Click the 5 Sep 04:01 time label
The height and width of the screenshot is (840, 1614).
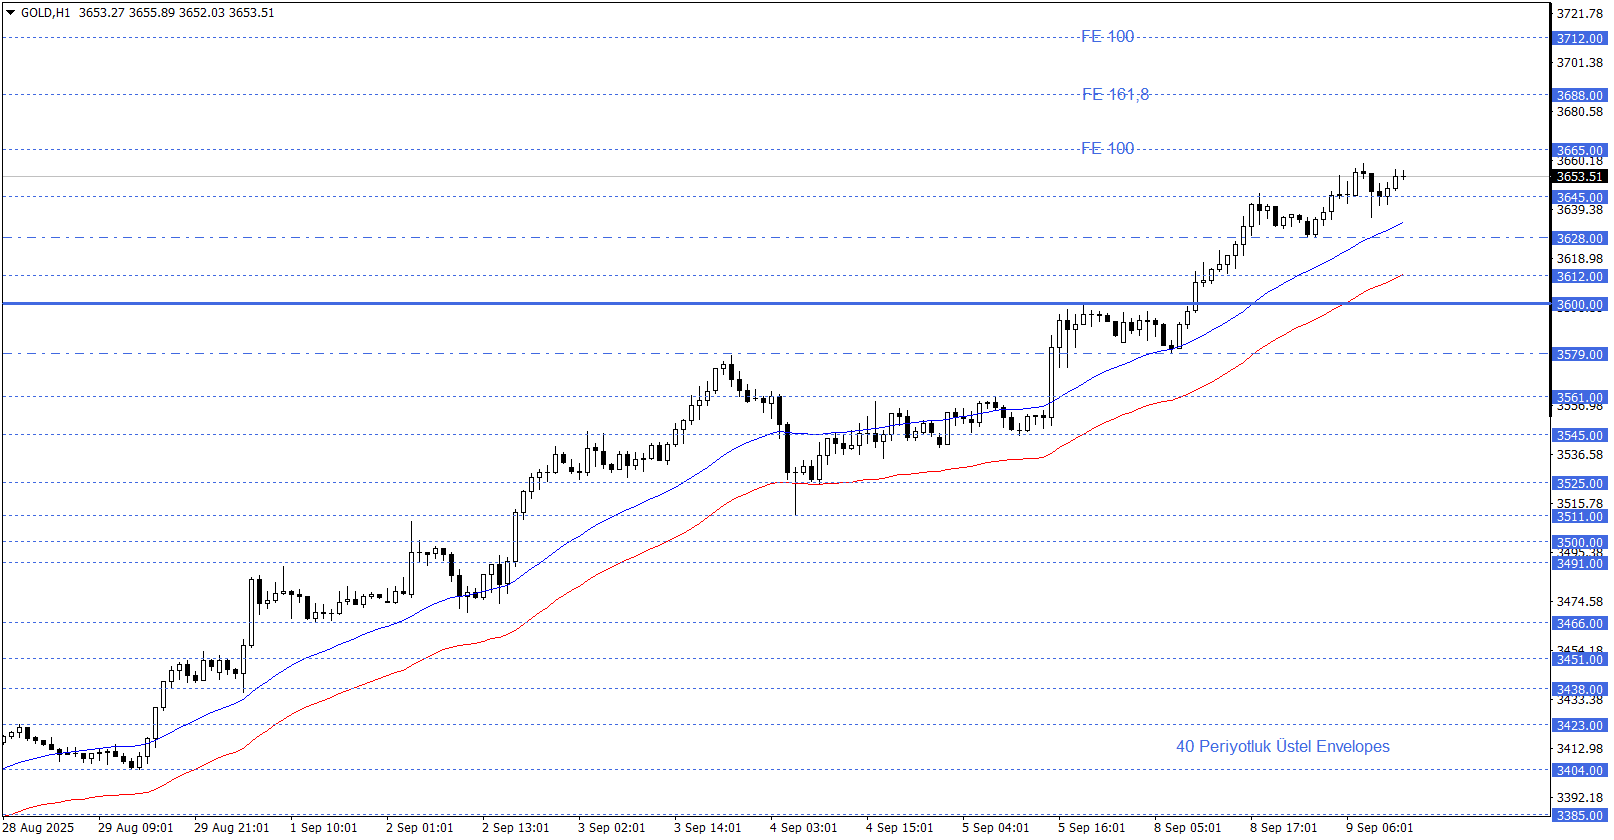coord(995,827)
